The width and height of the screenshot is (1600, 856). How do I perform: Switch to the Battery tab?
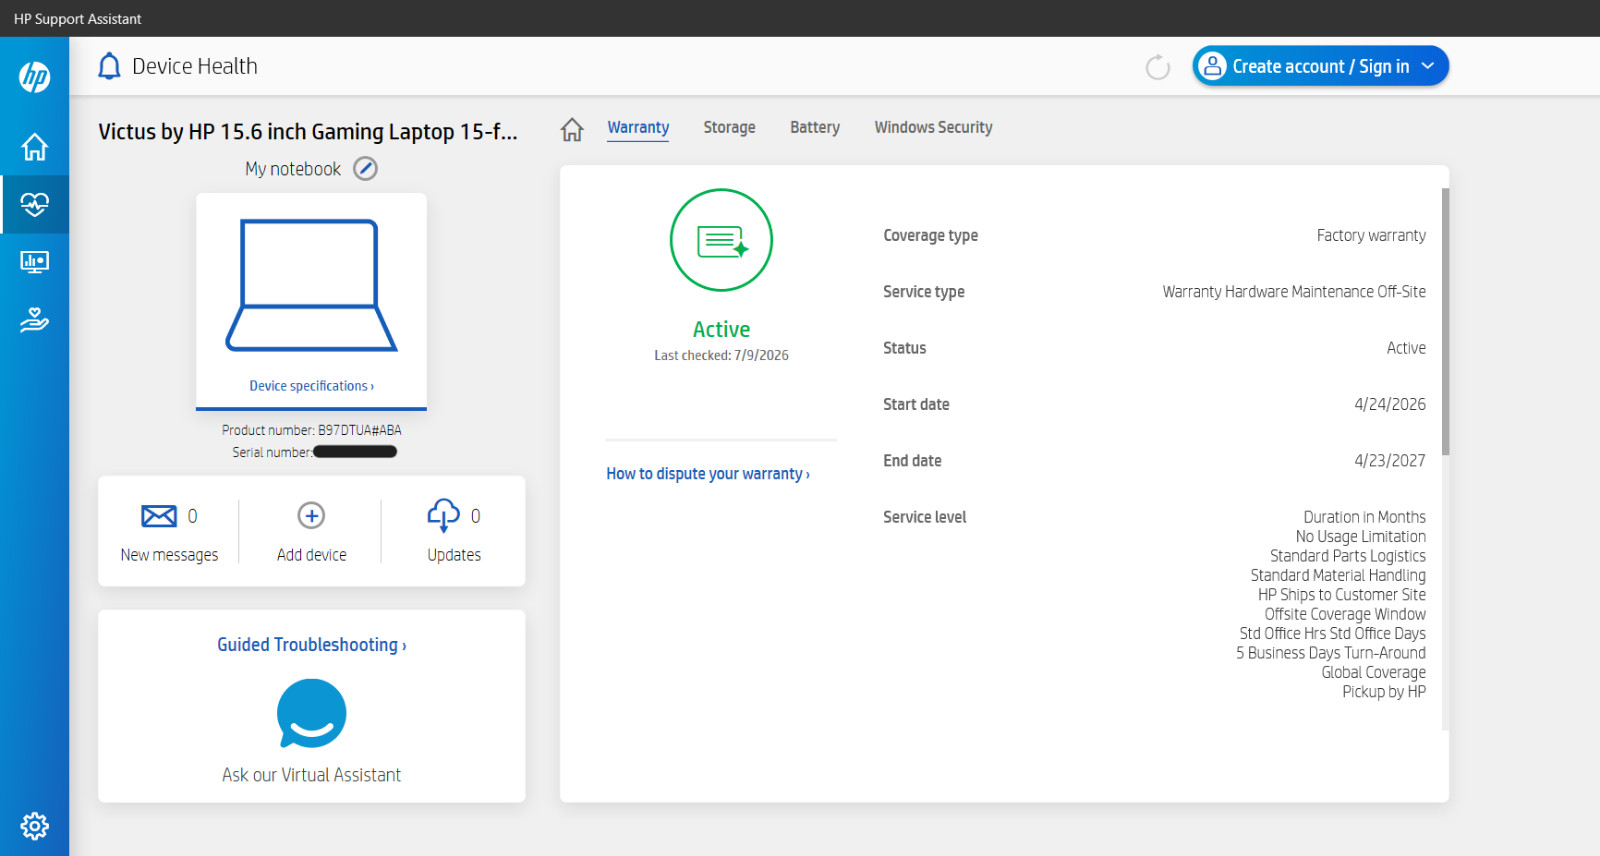[815, 127]
